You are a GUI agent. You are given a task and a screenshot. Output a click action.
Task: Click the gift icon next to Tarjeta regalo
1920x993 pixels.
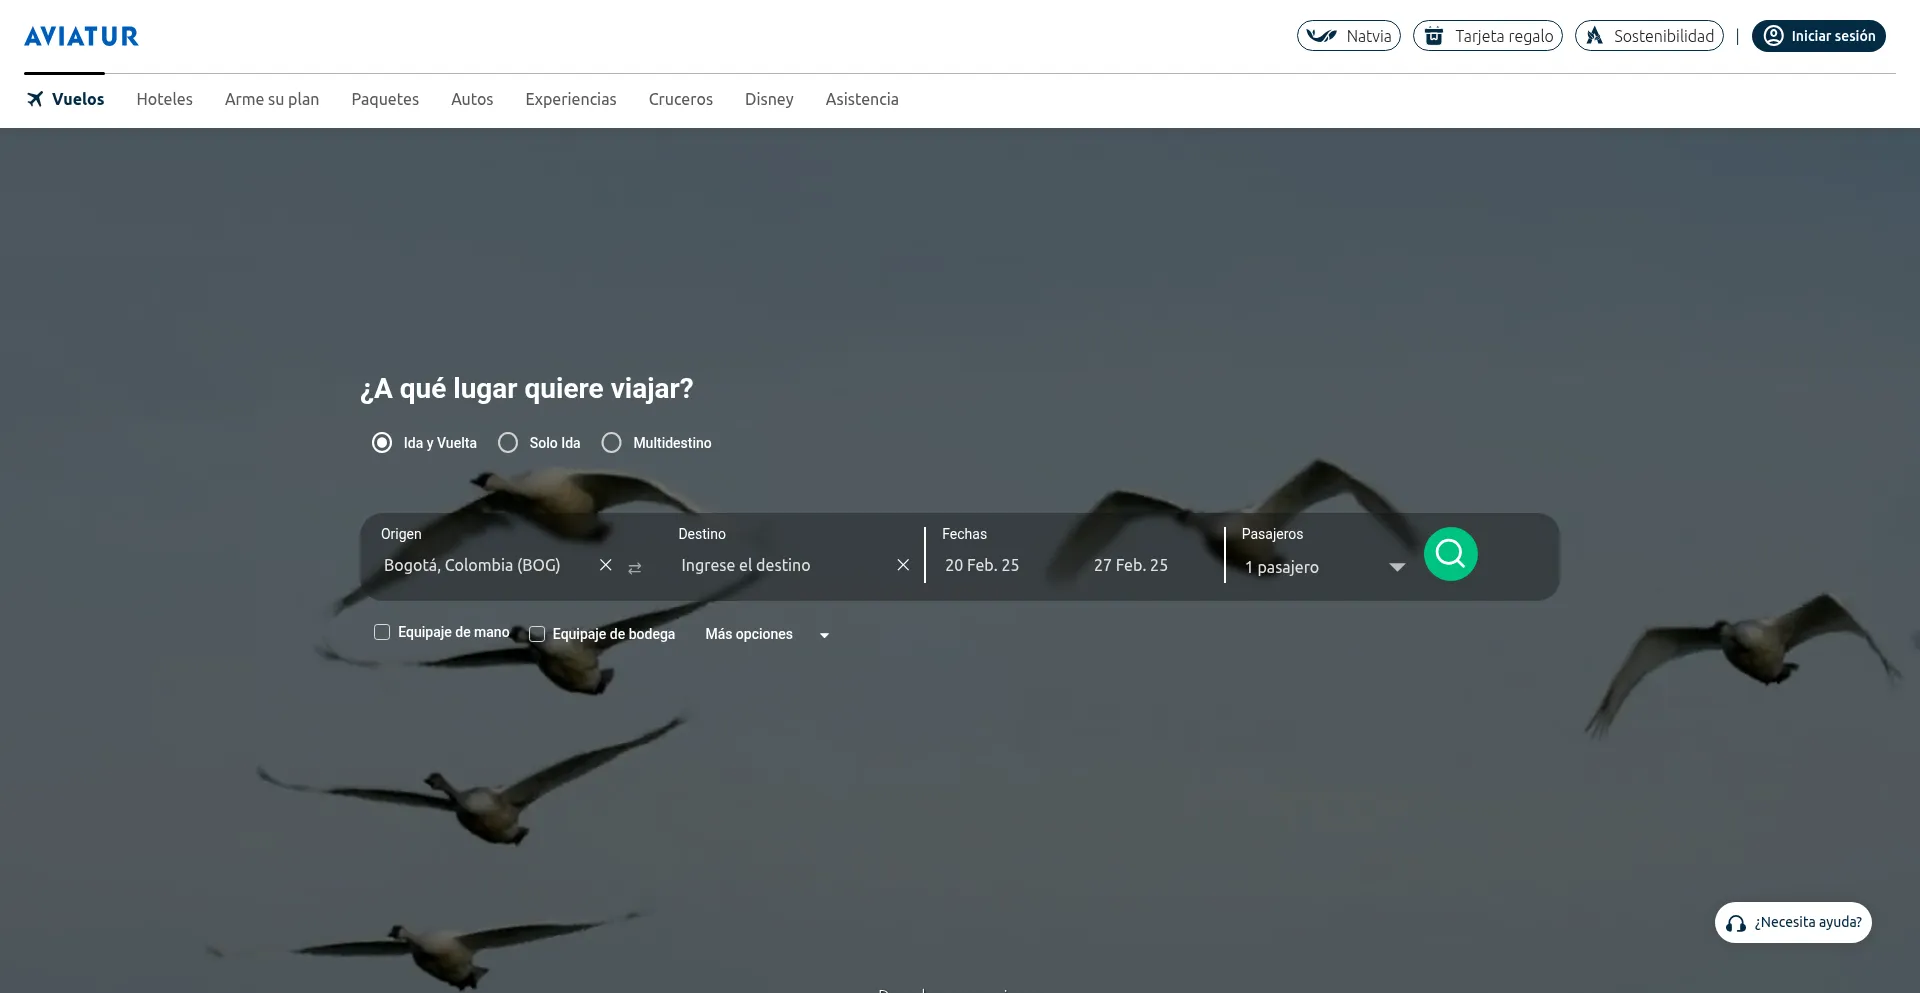[x=1434, y=35]
